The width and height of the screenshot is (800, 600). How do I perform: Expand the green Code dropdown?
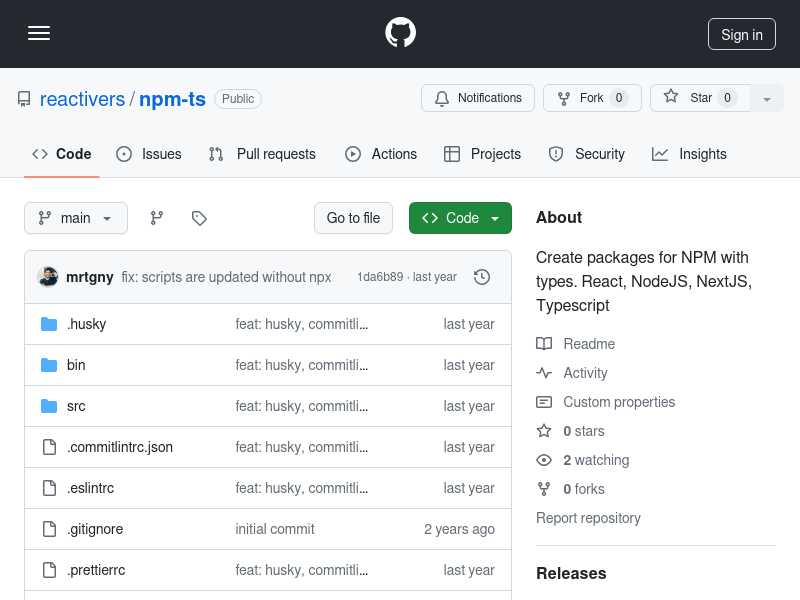[x=460, y=218]
